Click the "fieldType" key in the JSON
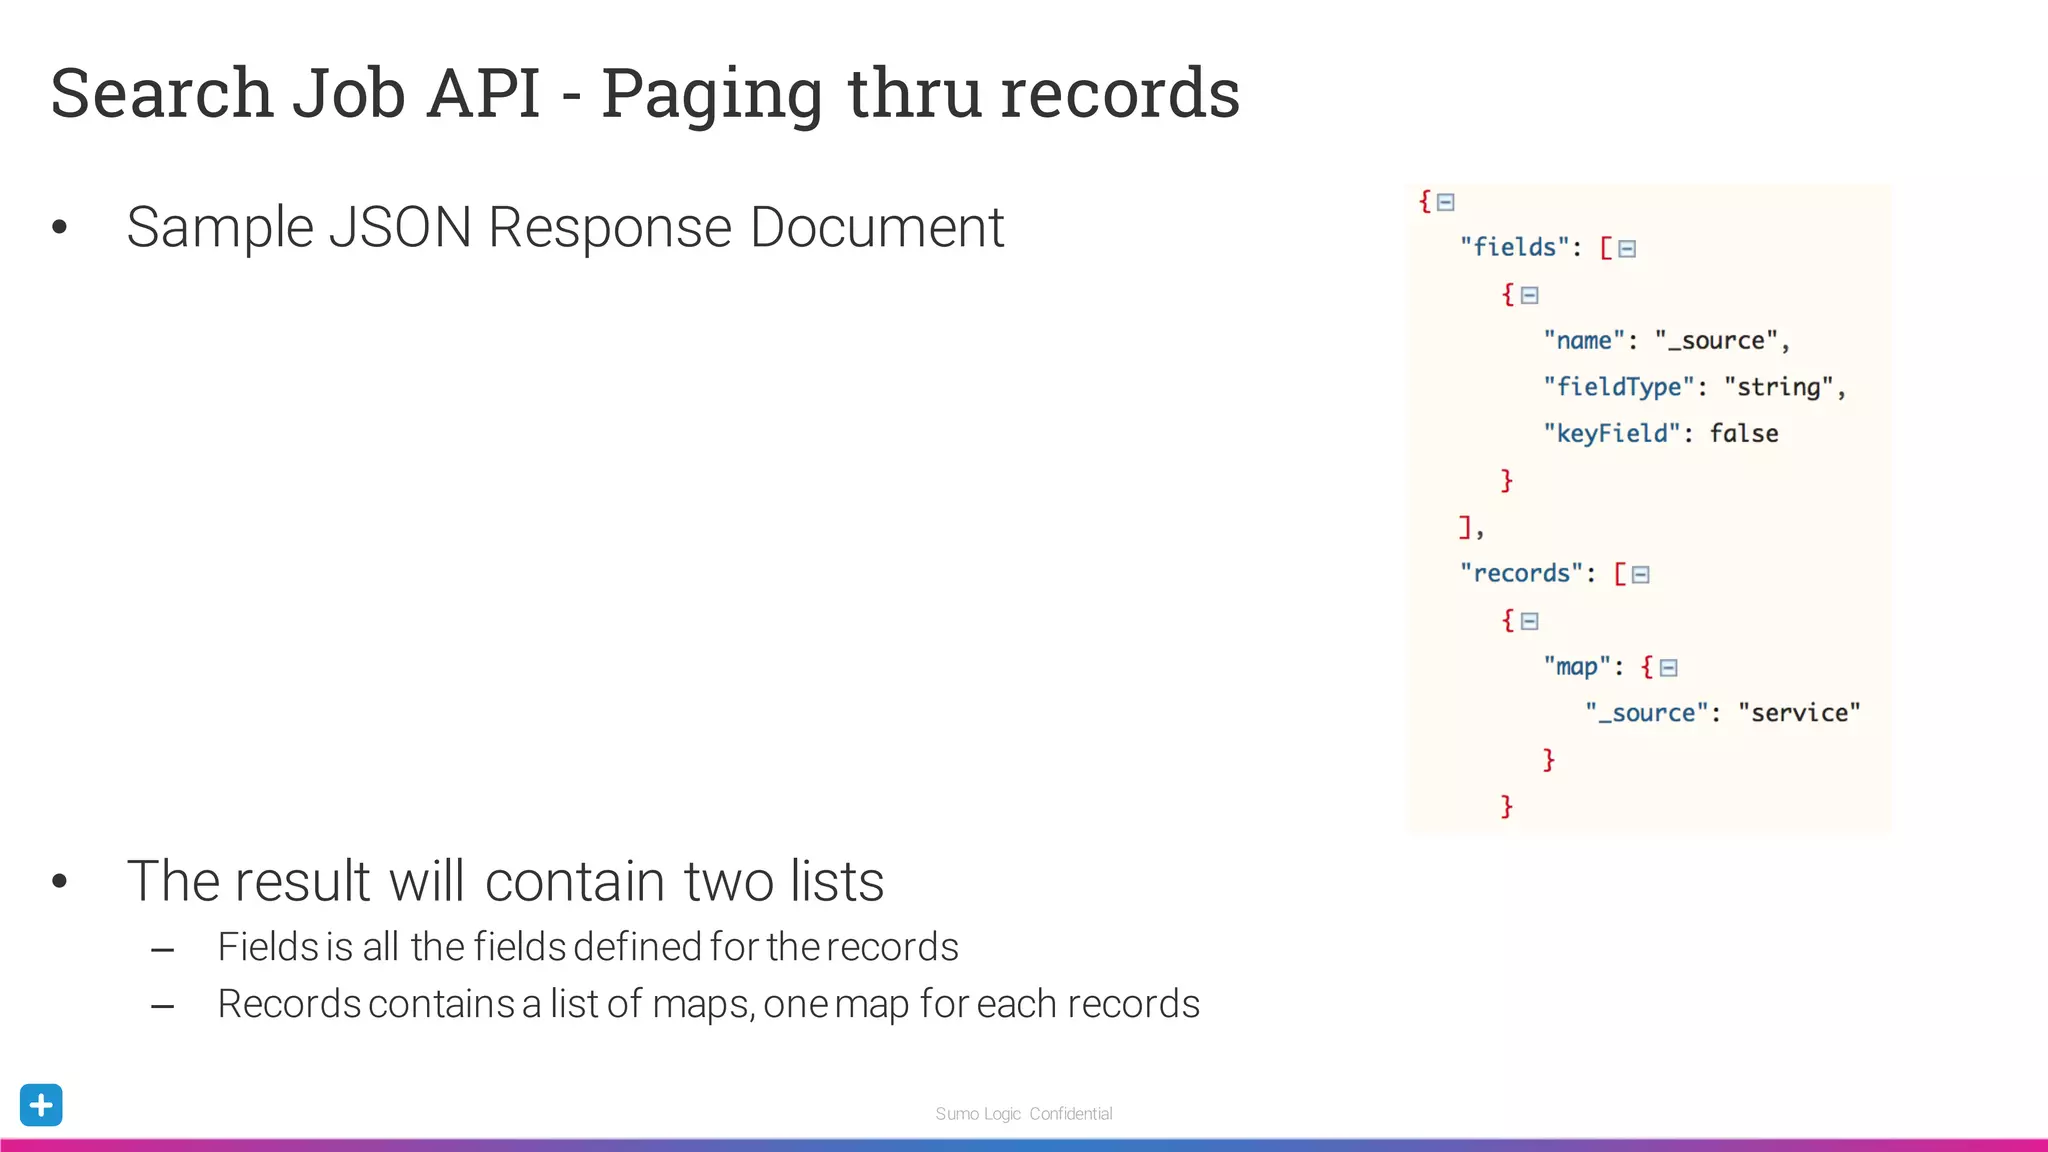The width and height of the screenshot is (2048, 1152). 1619,387
